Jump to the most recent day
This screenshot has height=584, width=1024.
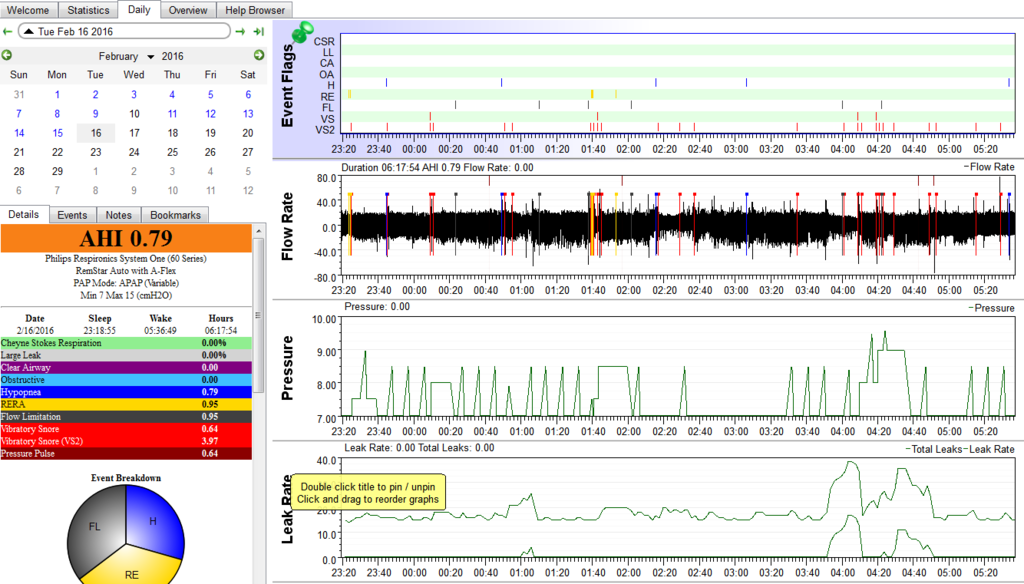[258, 32]
